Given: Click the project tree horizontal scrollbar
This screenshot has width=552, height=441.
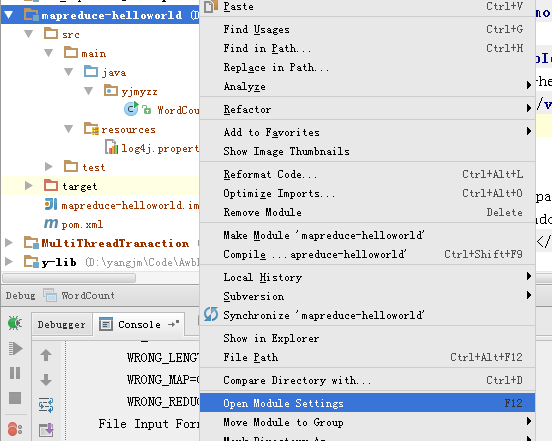Looking at the screenshot, I should coord(69,278).
